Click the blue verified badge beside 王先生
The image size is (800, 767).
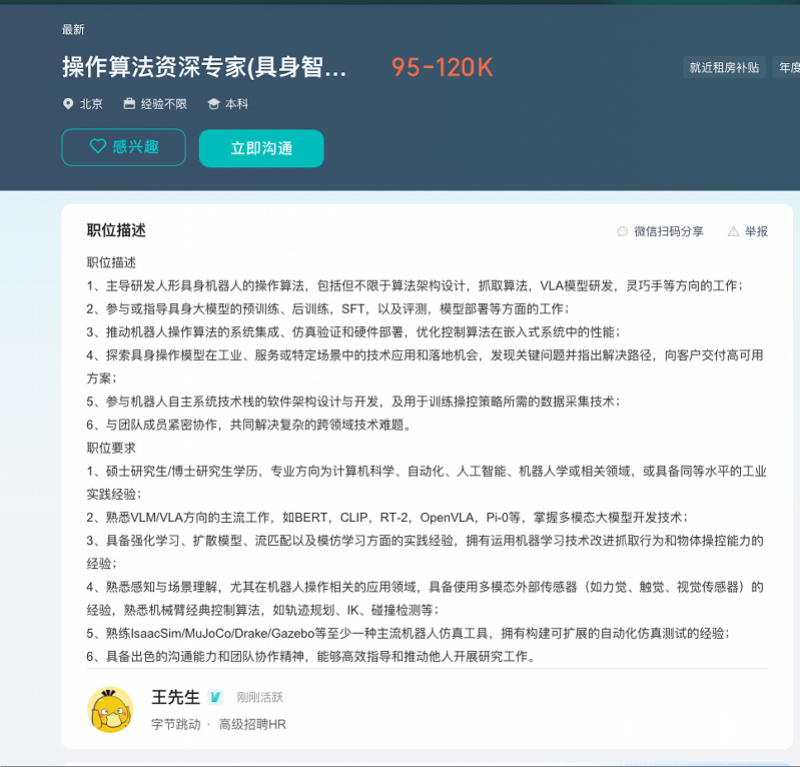[x=216, y=697]
